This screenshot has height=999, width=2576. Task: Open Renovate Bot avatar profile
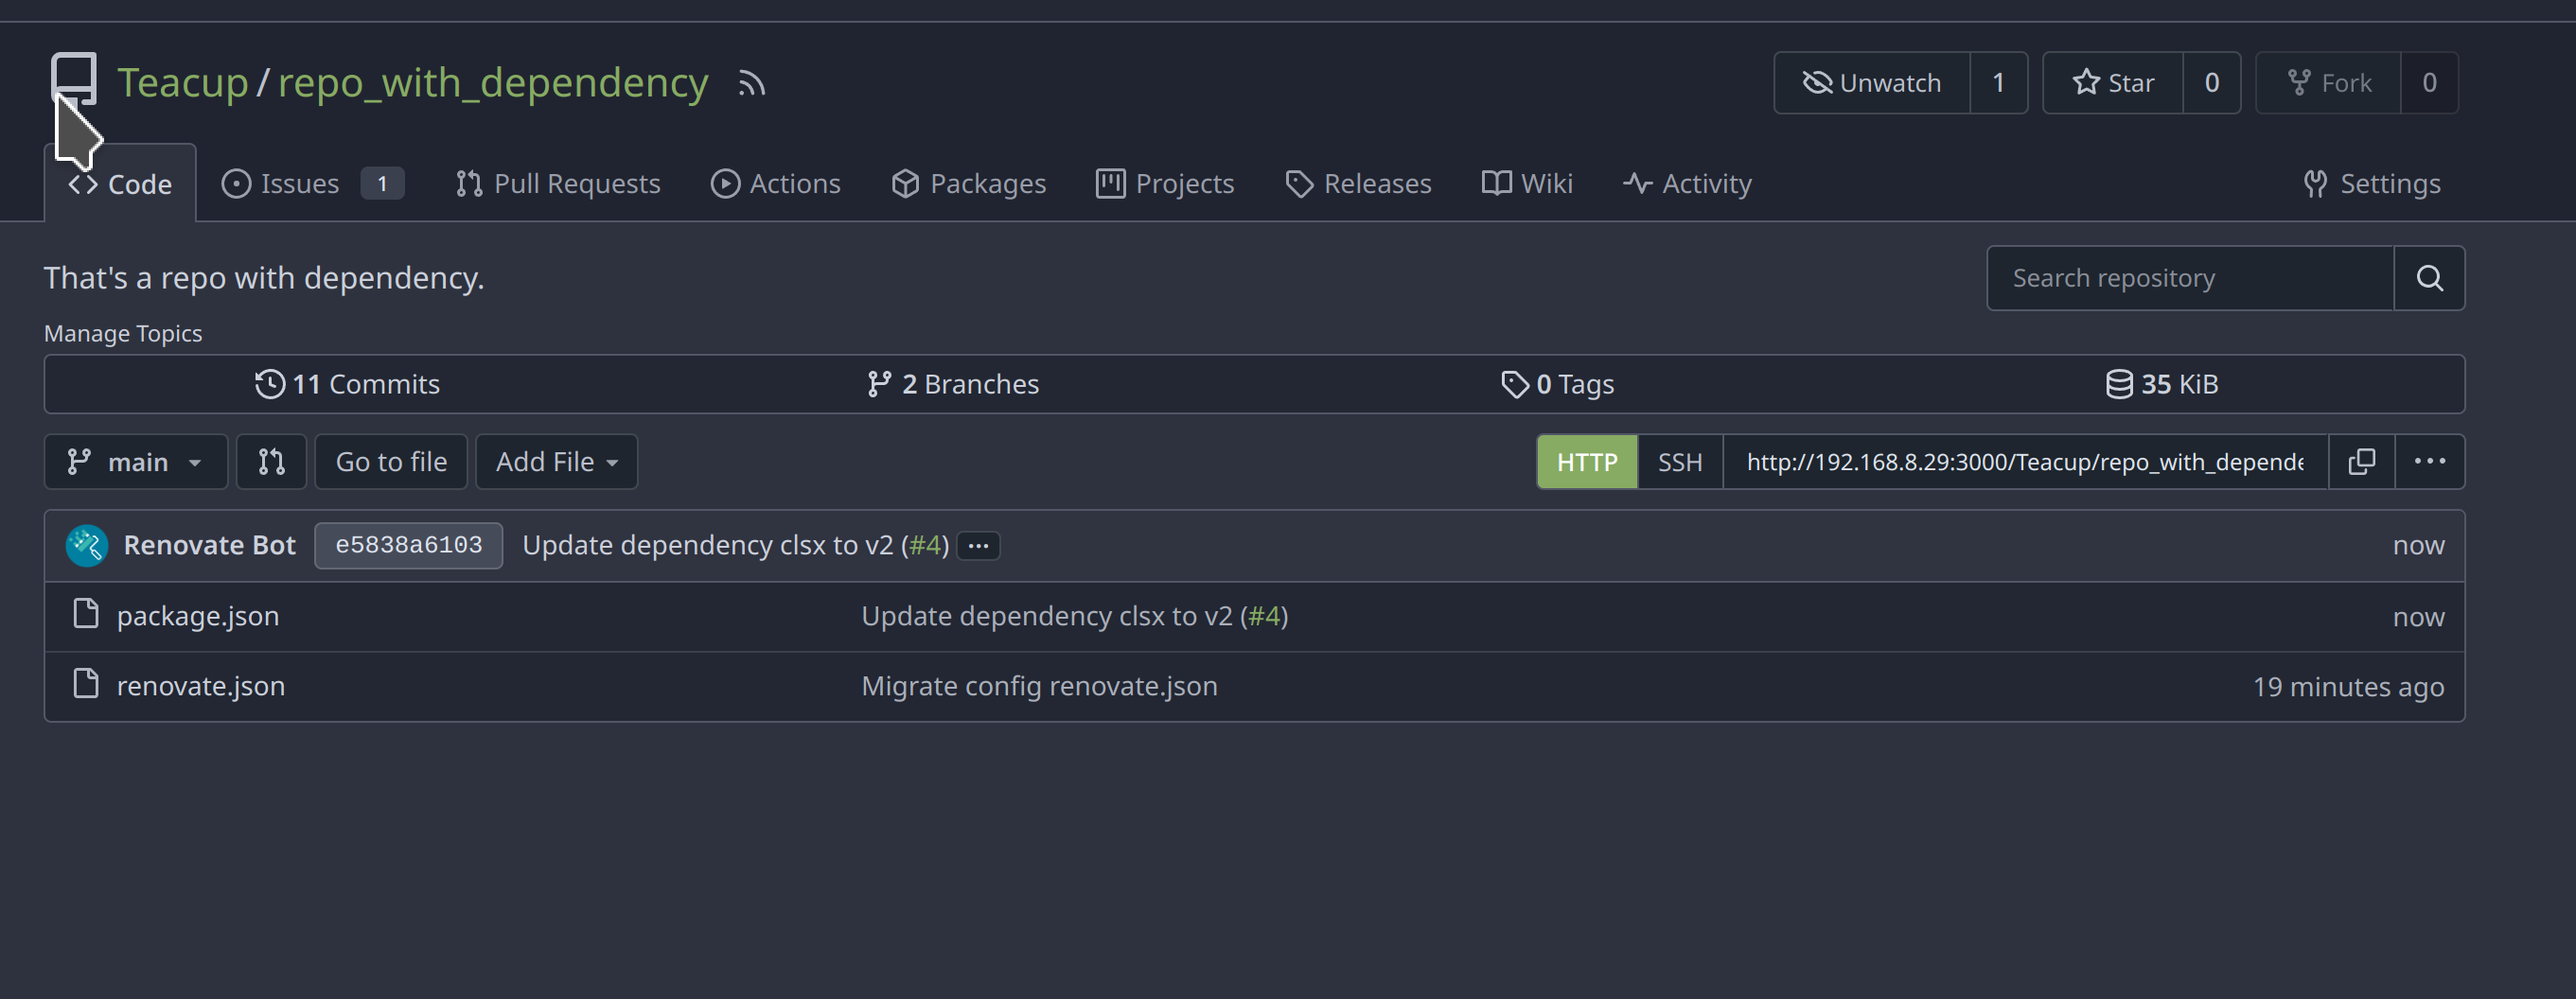[x=87, y=545]
